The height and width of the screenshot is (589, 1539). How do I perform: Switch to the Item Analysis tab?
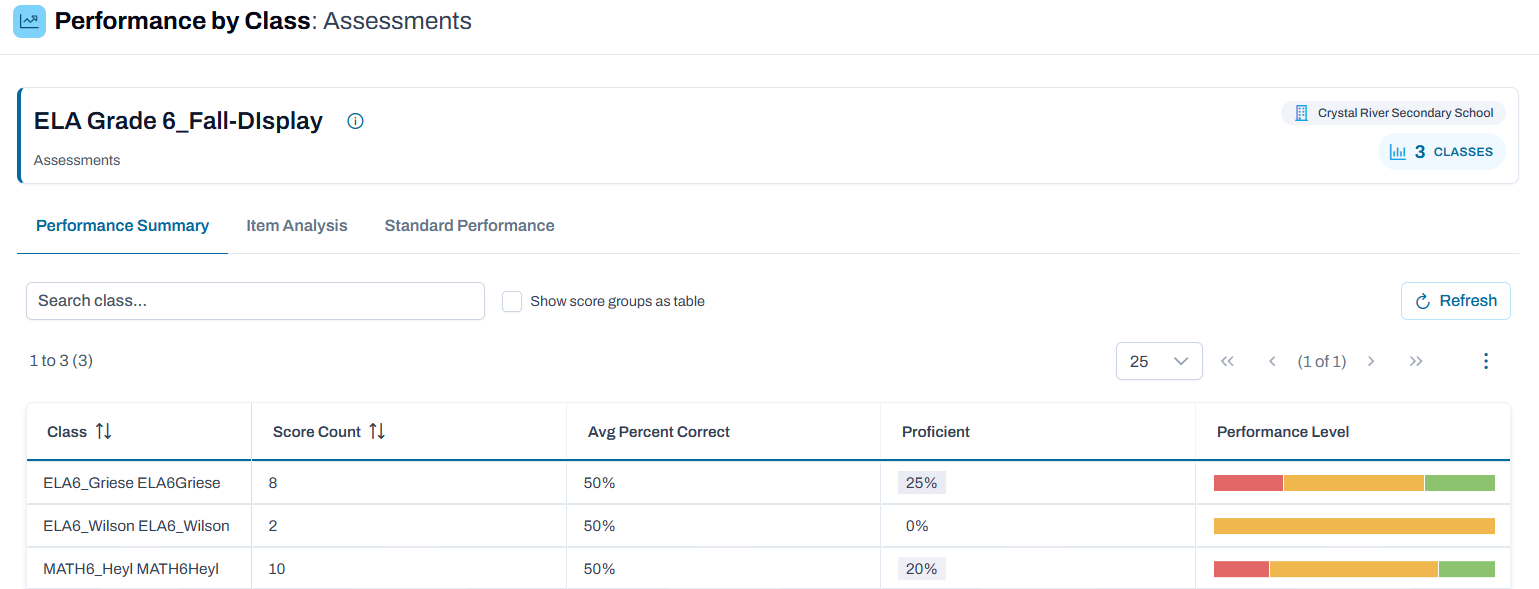click(297, 226)
